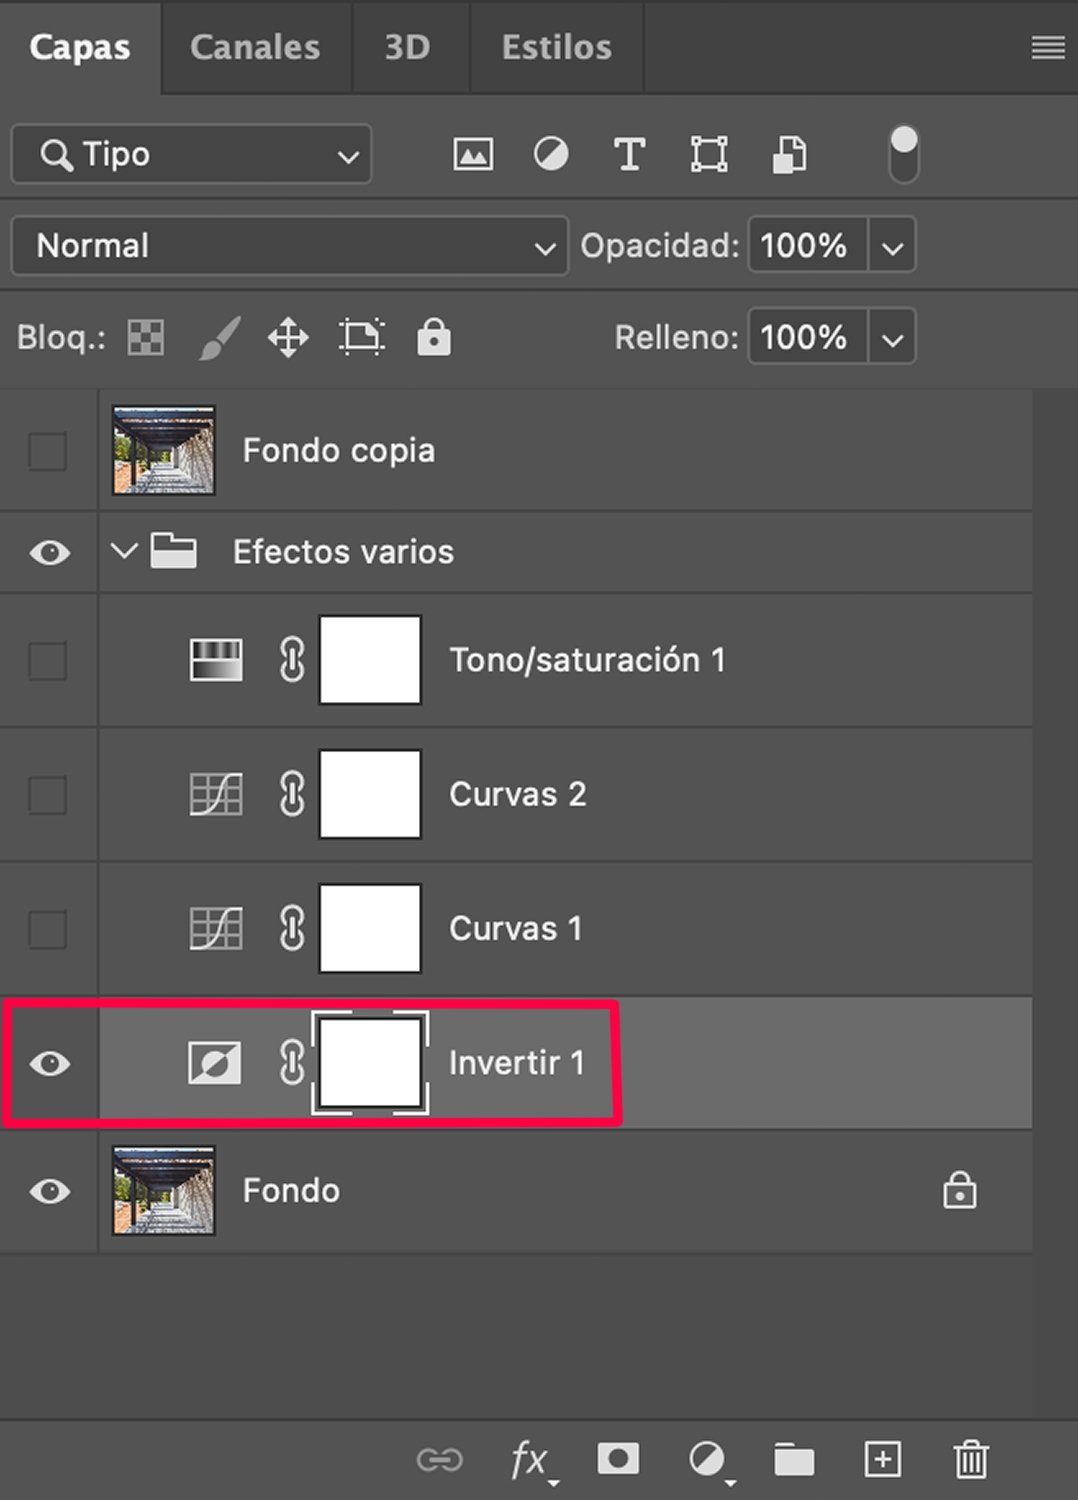This screenshot has width=1078, height=1500.
Task: Open the fx layer style menu
Action: tap(532, 1461)
